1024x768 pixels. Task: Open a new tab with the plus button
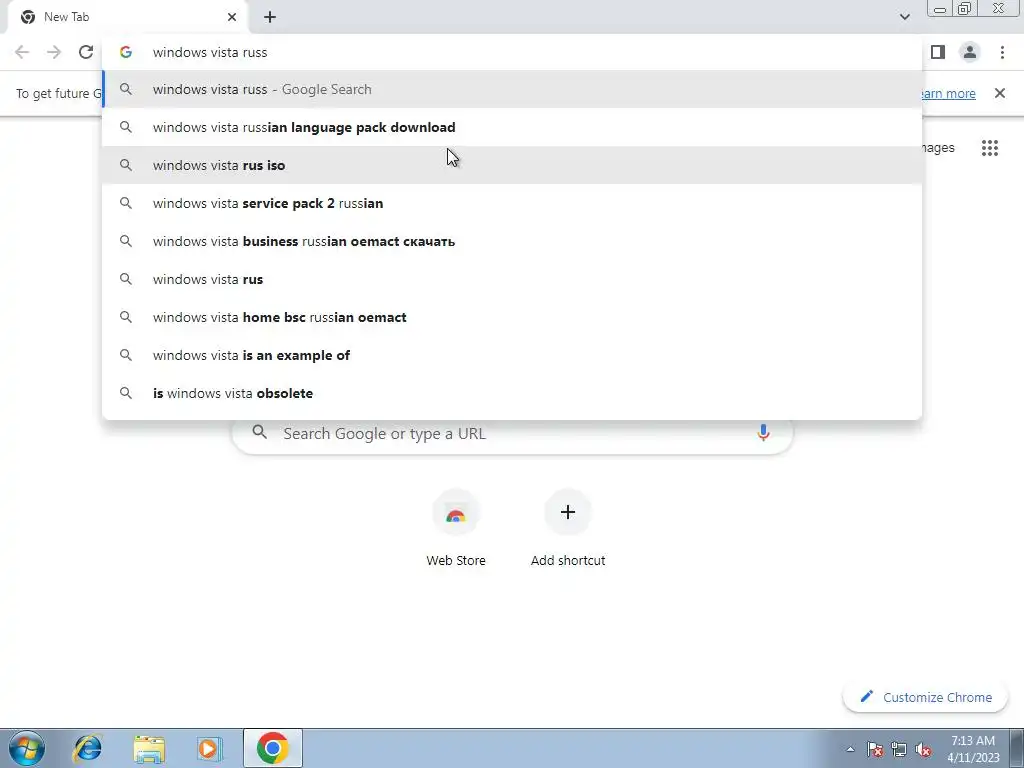tap(270, 17)
